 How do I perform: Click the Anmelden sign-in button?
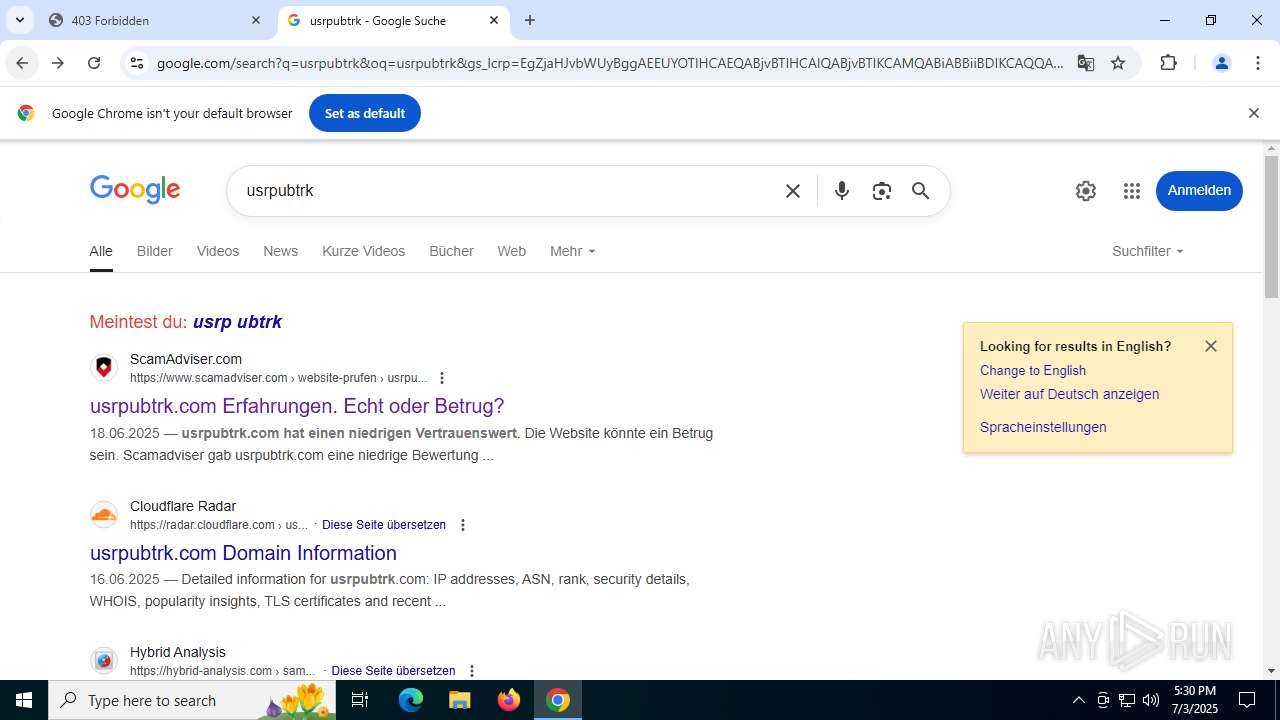(1199, 190)
